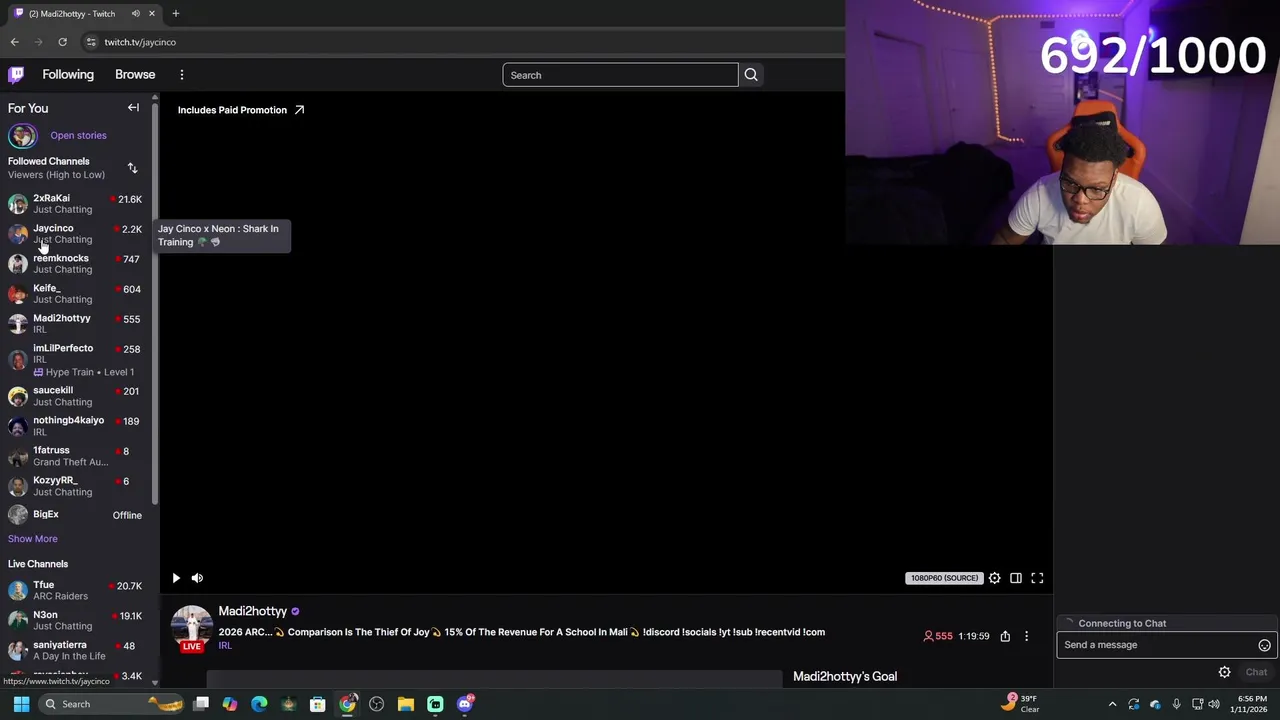The image size is (1280, 720).
Task: Launch Microsoft Edge from the taskbar
Action: click(x=259, y=704)
